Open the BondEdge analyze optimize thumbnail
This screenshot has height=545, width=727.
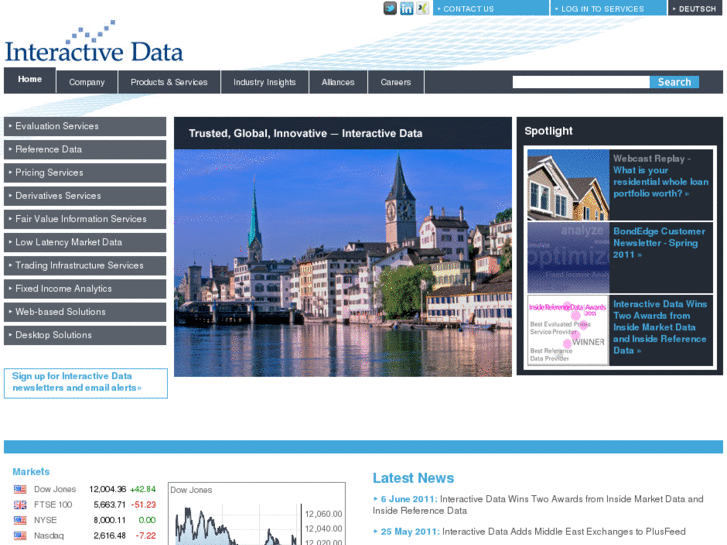tap(568, 257)
